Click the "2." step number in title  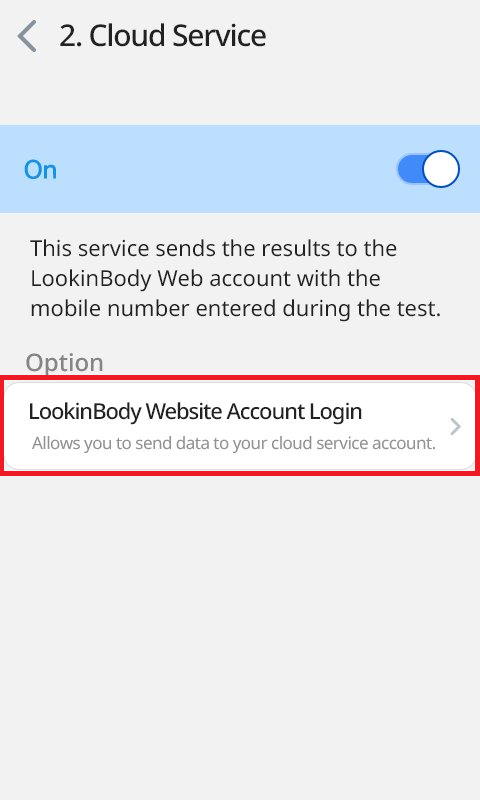pyautogui.click(x=70, y=36)
